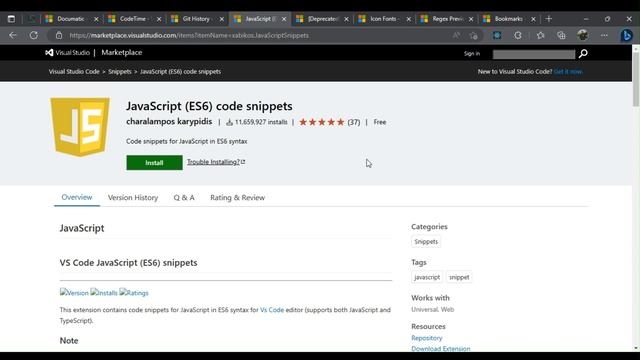Reload the page with the refresh icon
The image size is (640, 360).
click(34, 36)
